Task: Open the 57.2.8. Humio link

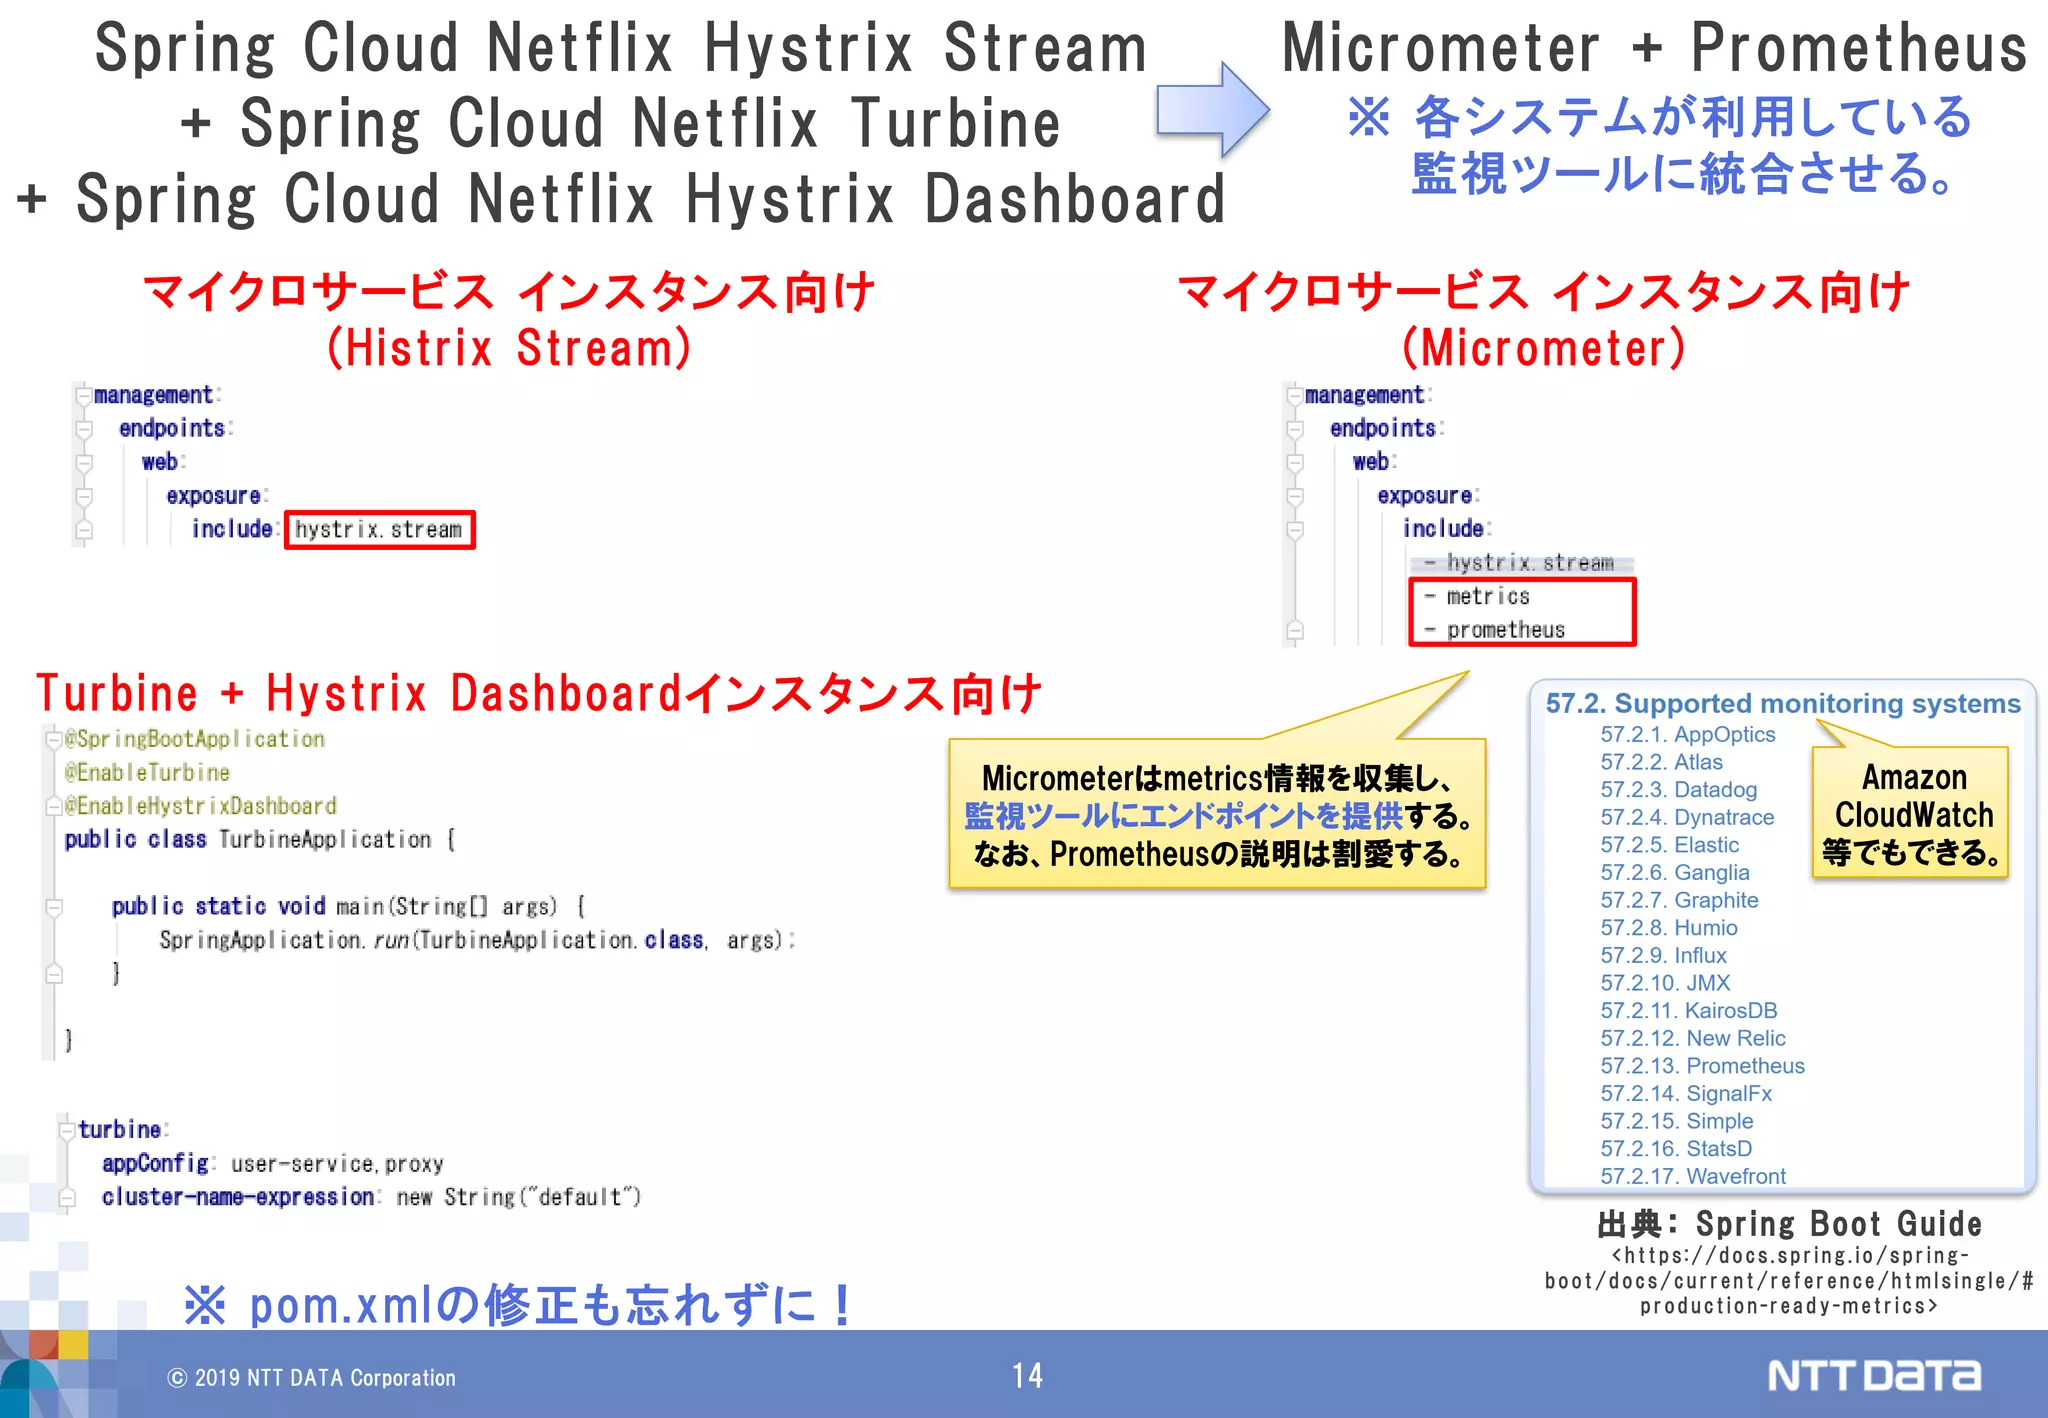Action: click(x=1669, y=928)
